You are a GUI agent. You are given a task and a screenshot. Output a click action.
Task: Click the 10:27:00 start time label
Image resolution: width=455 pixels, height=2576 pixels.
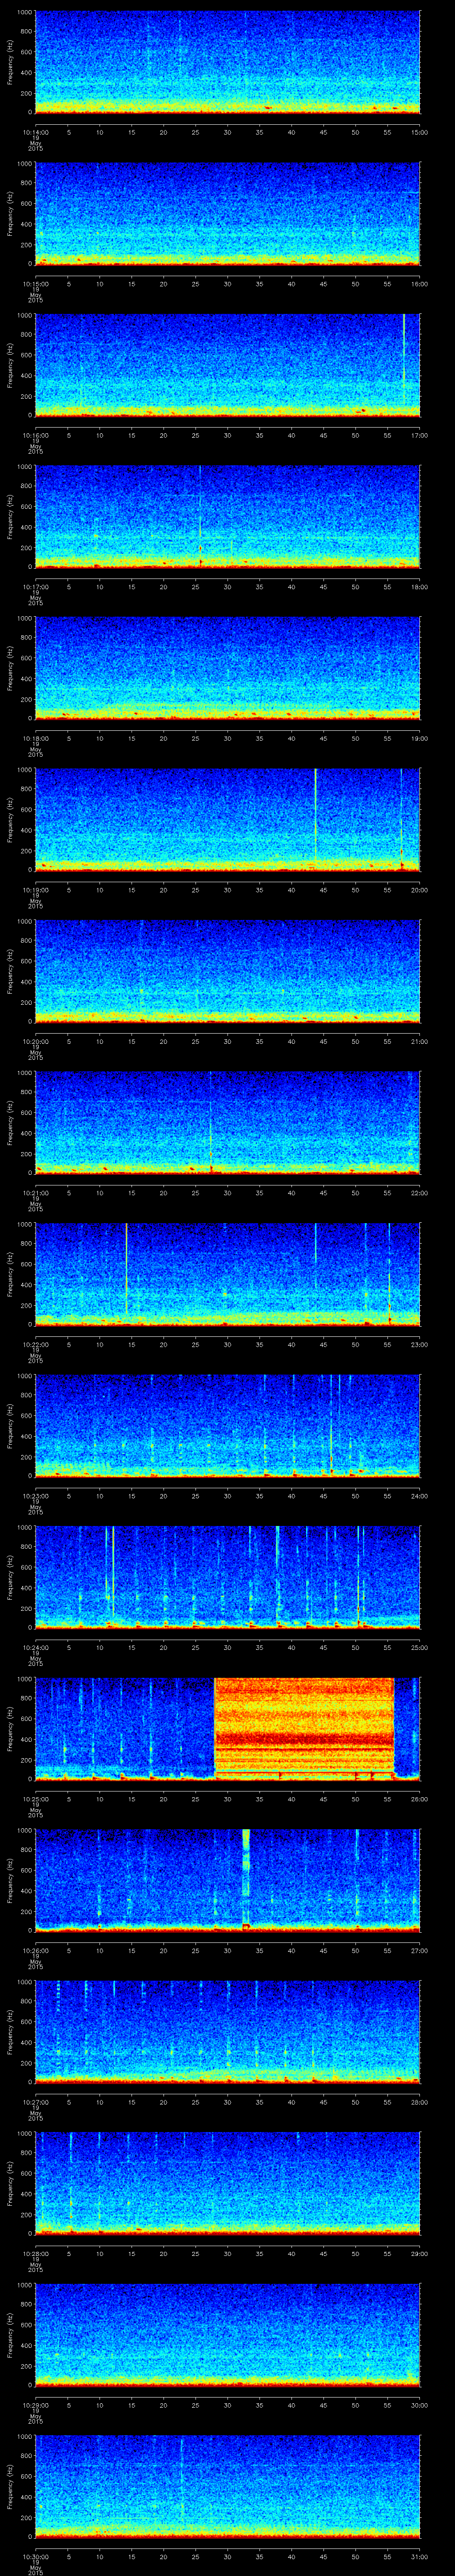(x=35, y=2102)
